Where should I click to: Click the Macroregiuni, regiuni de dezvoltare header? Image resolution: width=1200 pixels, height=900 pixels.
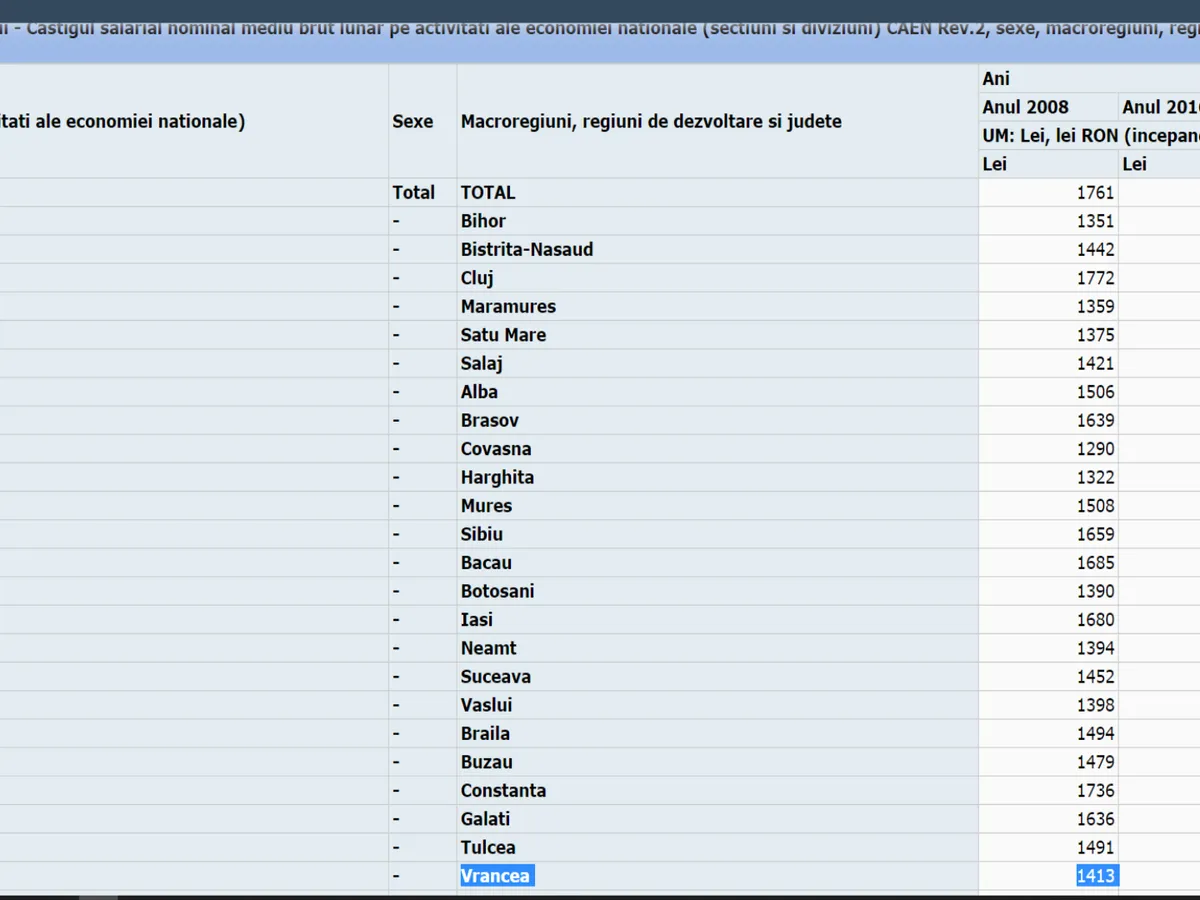click(651, 121)
